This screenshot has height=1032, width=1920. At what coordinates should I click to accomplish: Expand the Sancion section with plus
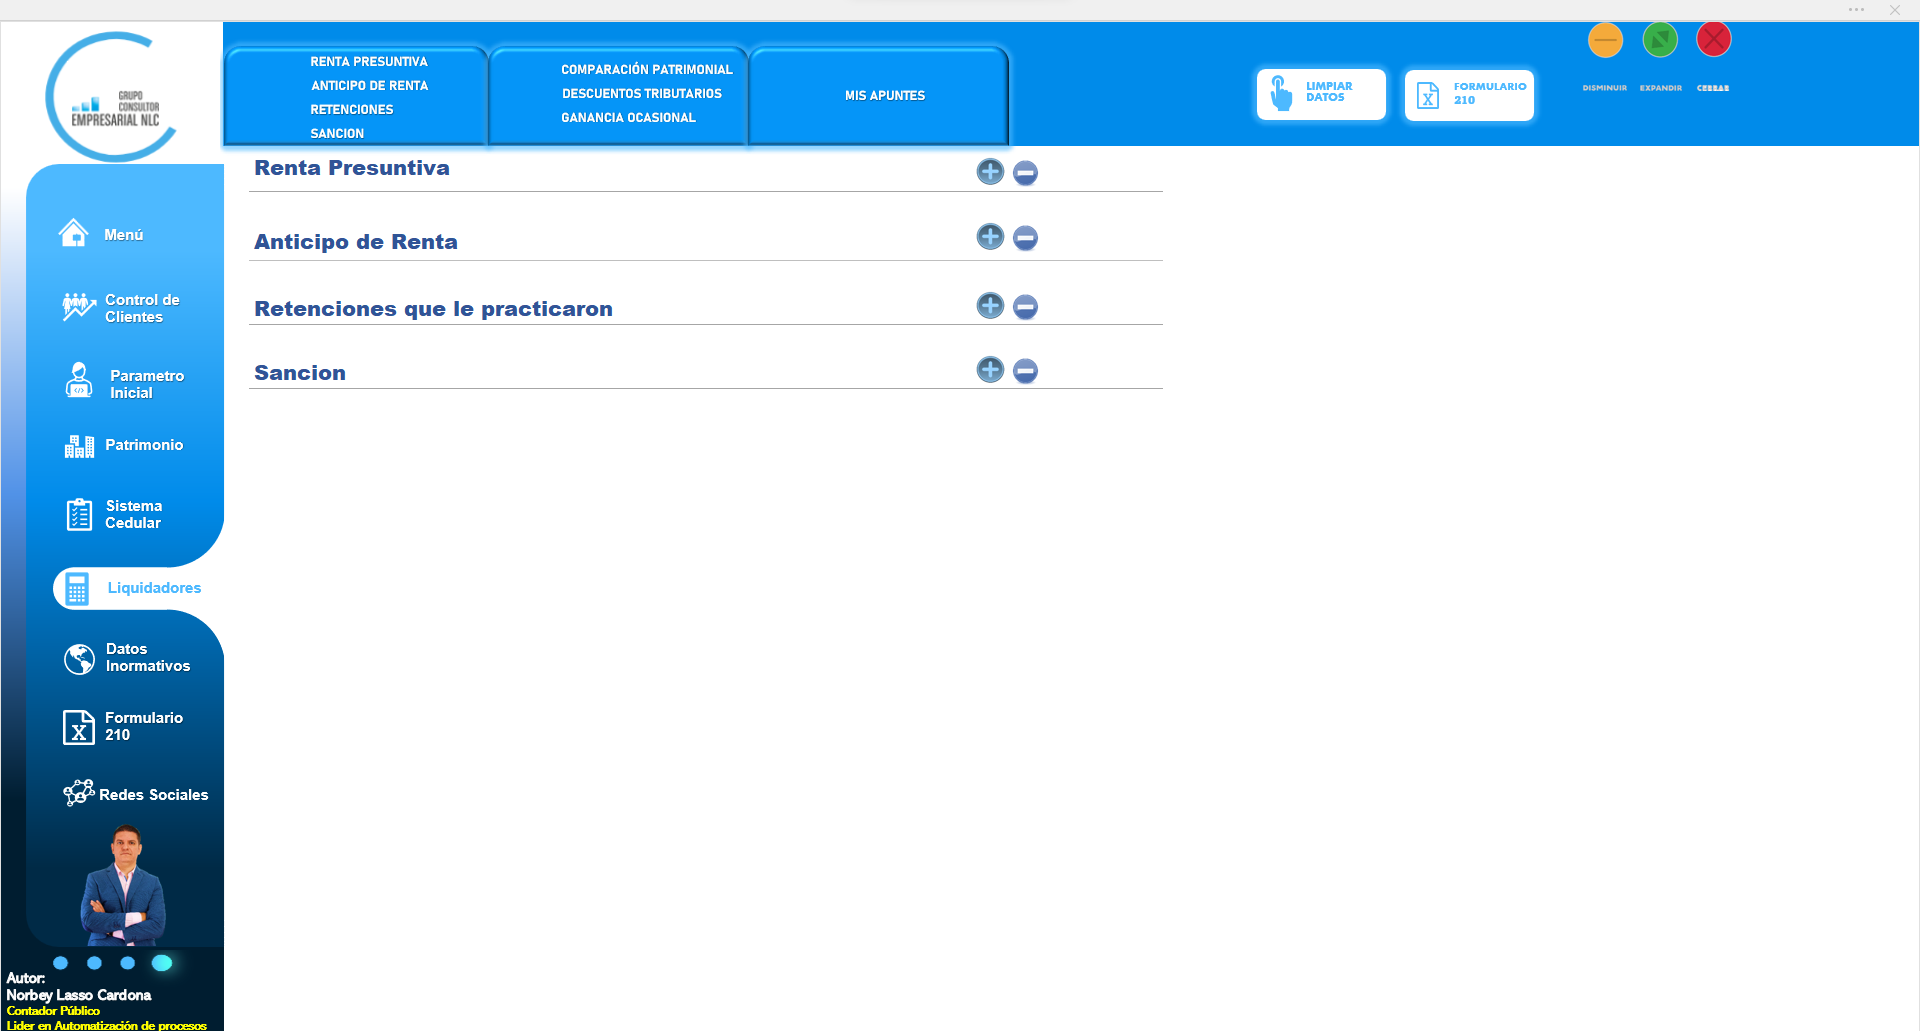tap(990, 370)
